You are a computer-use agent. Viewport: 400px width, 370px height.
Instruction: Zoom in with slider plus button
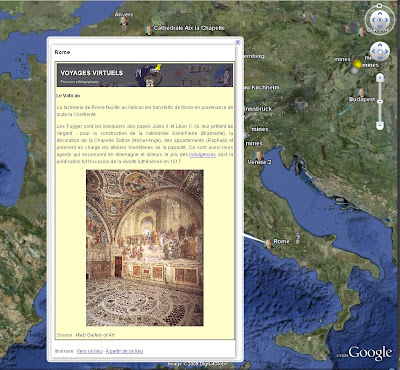(380, 78)
